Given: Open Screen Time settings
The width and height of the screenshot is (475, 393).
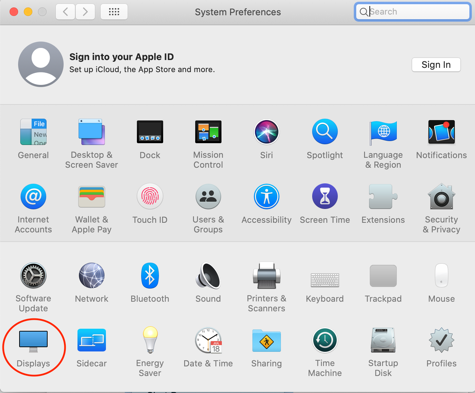Looking at the screenshot, I should click(325, 196).
